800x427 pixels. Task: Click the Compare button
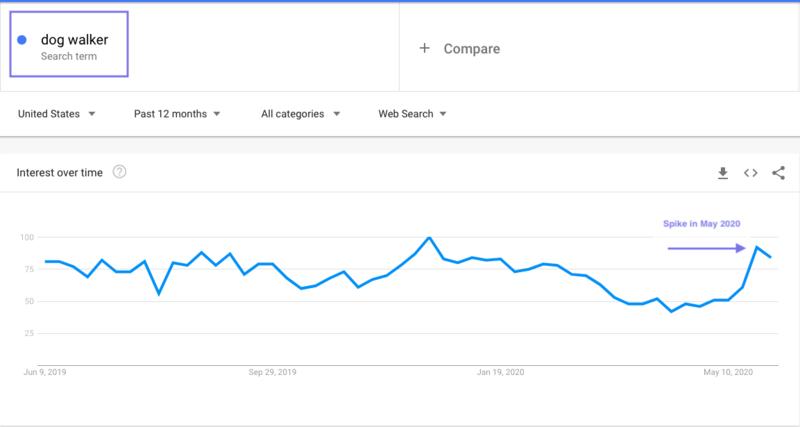(x=471, y=48)
